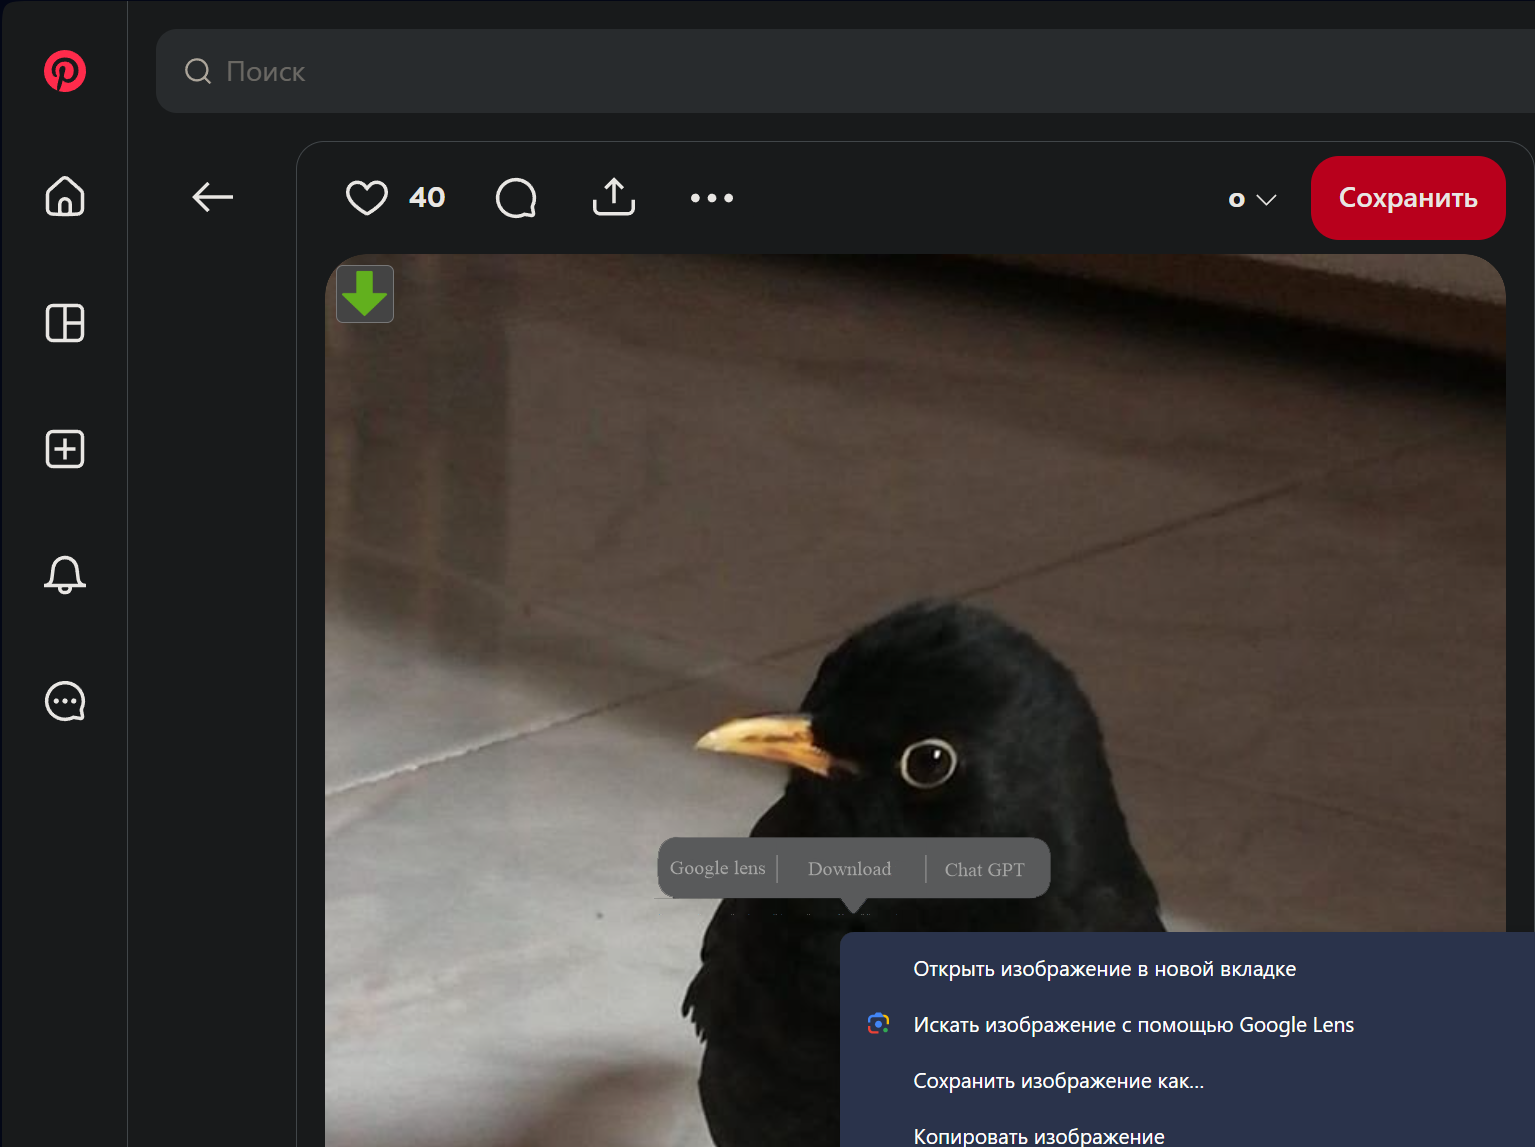Open notifications bell icon
1535x1147 pixels.
65,575
